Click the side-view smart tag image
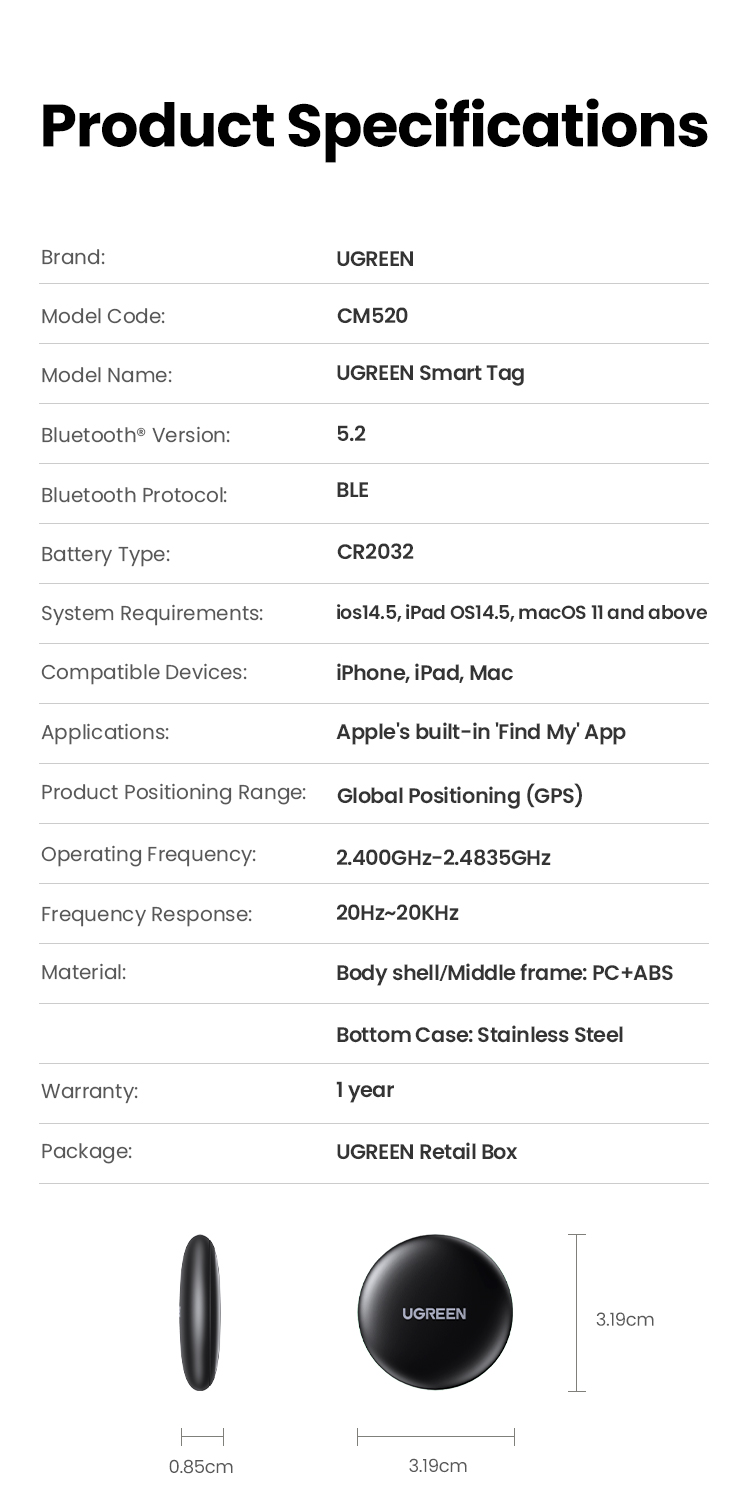The width and height of the screenshot is (750, 1500). point(199,1313)
